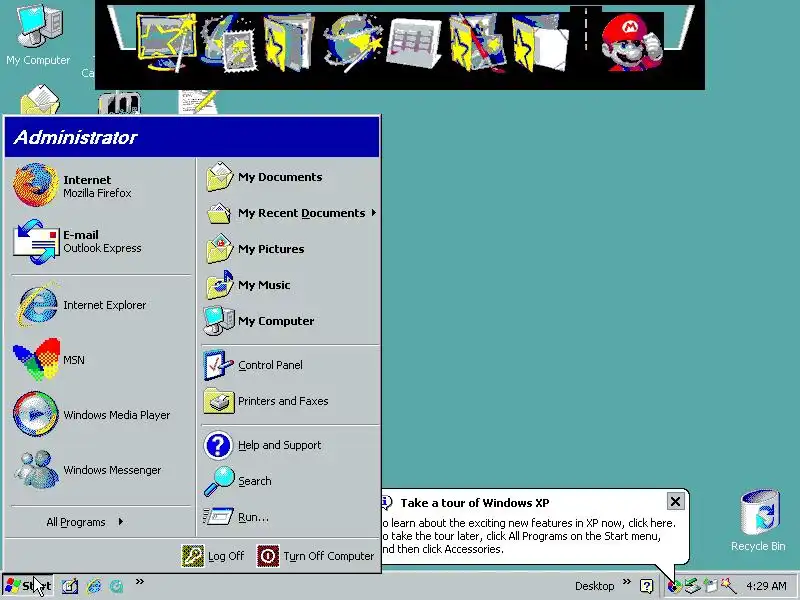Click the Desktop toolbar label
Image resolution: width=800 pixels, height=600 pixels.
[595, 586]
